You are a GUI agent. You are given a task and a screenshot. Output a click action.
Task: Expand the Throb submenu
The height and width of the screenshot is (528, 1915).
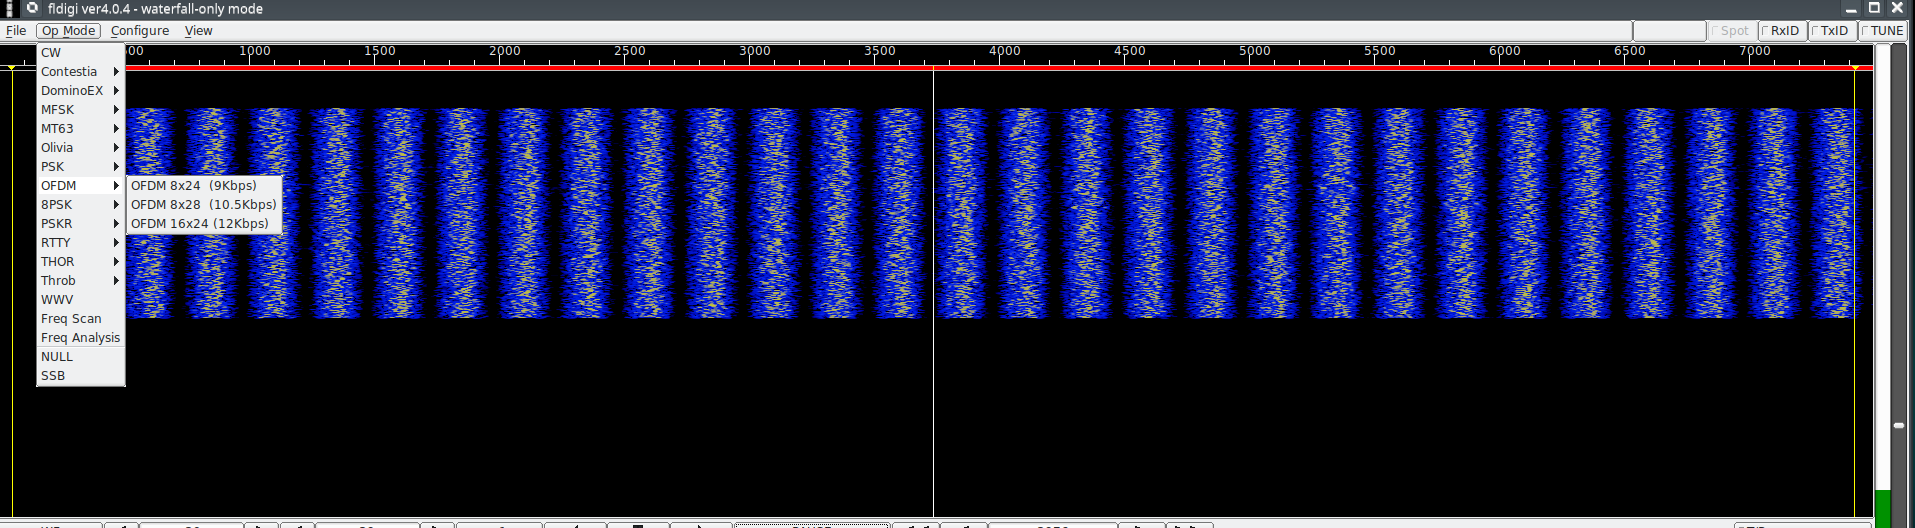(81, 281)
